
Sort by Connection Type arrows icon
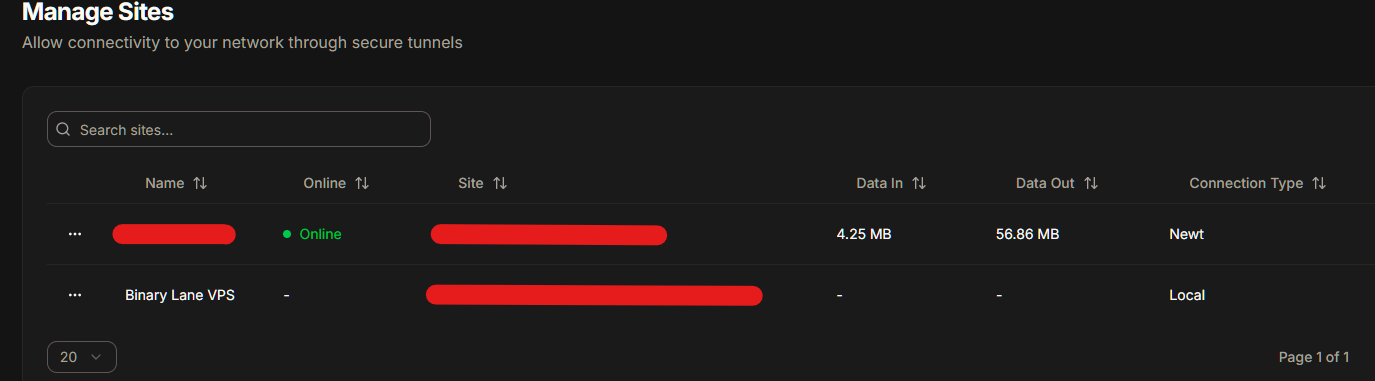pyautogui.click(x=1319, y=184)
